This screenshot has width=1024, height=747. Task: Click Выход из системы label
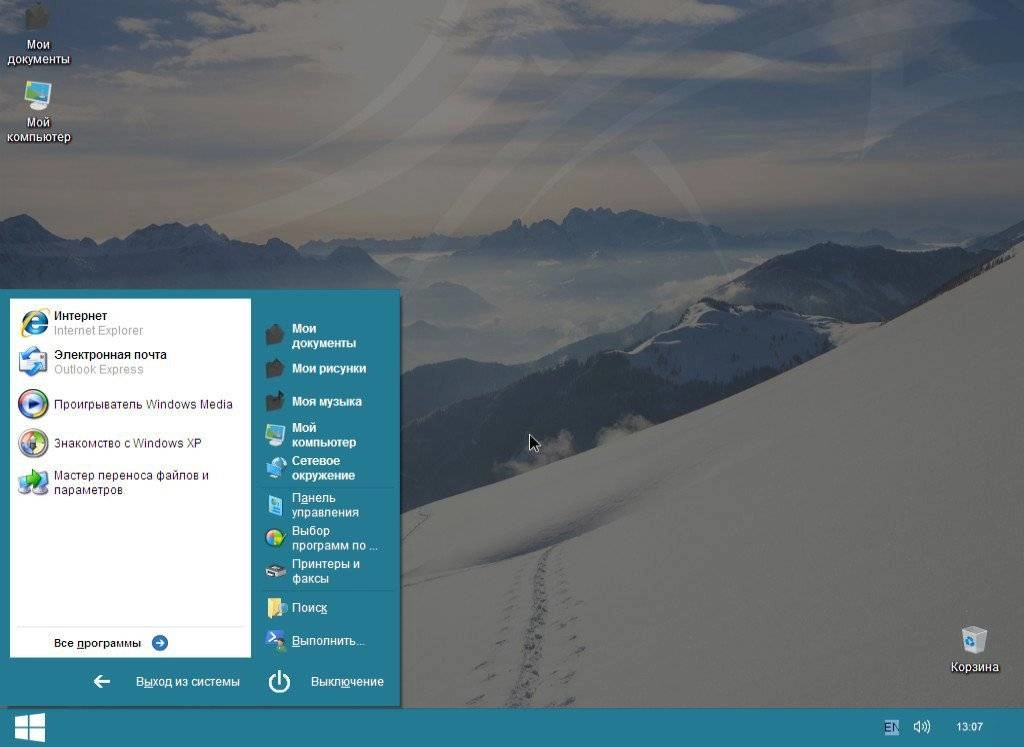point(187,682)
